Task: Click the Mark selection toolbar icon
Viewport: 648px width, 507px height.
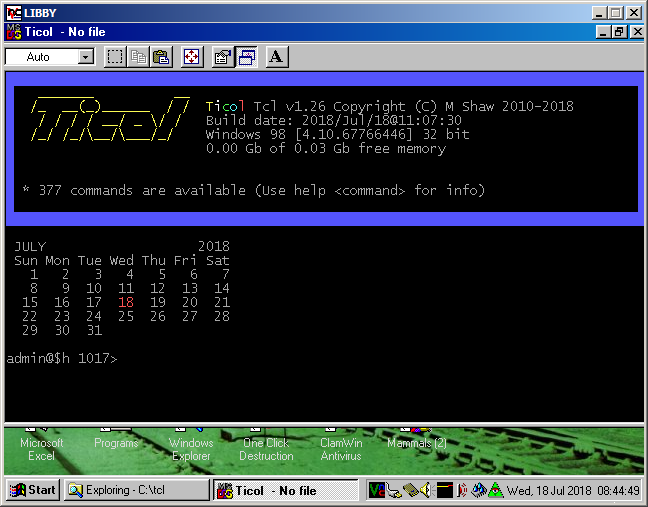Action: coord(114,57)
